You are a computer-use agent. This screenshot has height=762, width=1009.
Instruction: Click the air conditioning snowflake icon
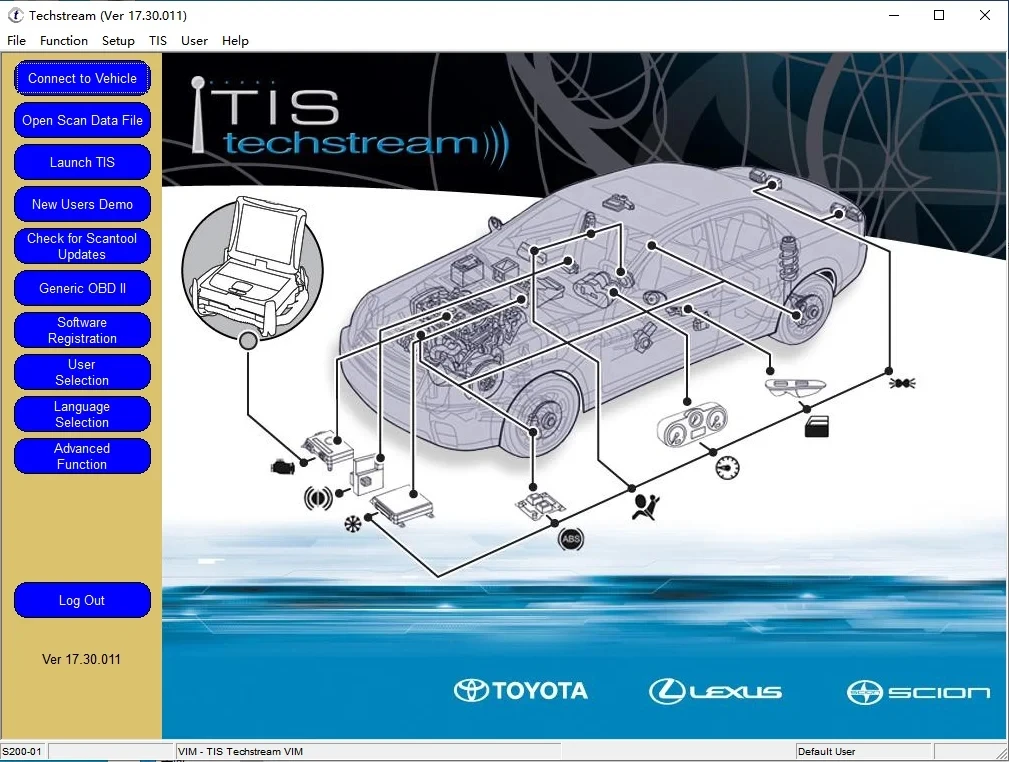click(x=352, y=523)
